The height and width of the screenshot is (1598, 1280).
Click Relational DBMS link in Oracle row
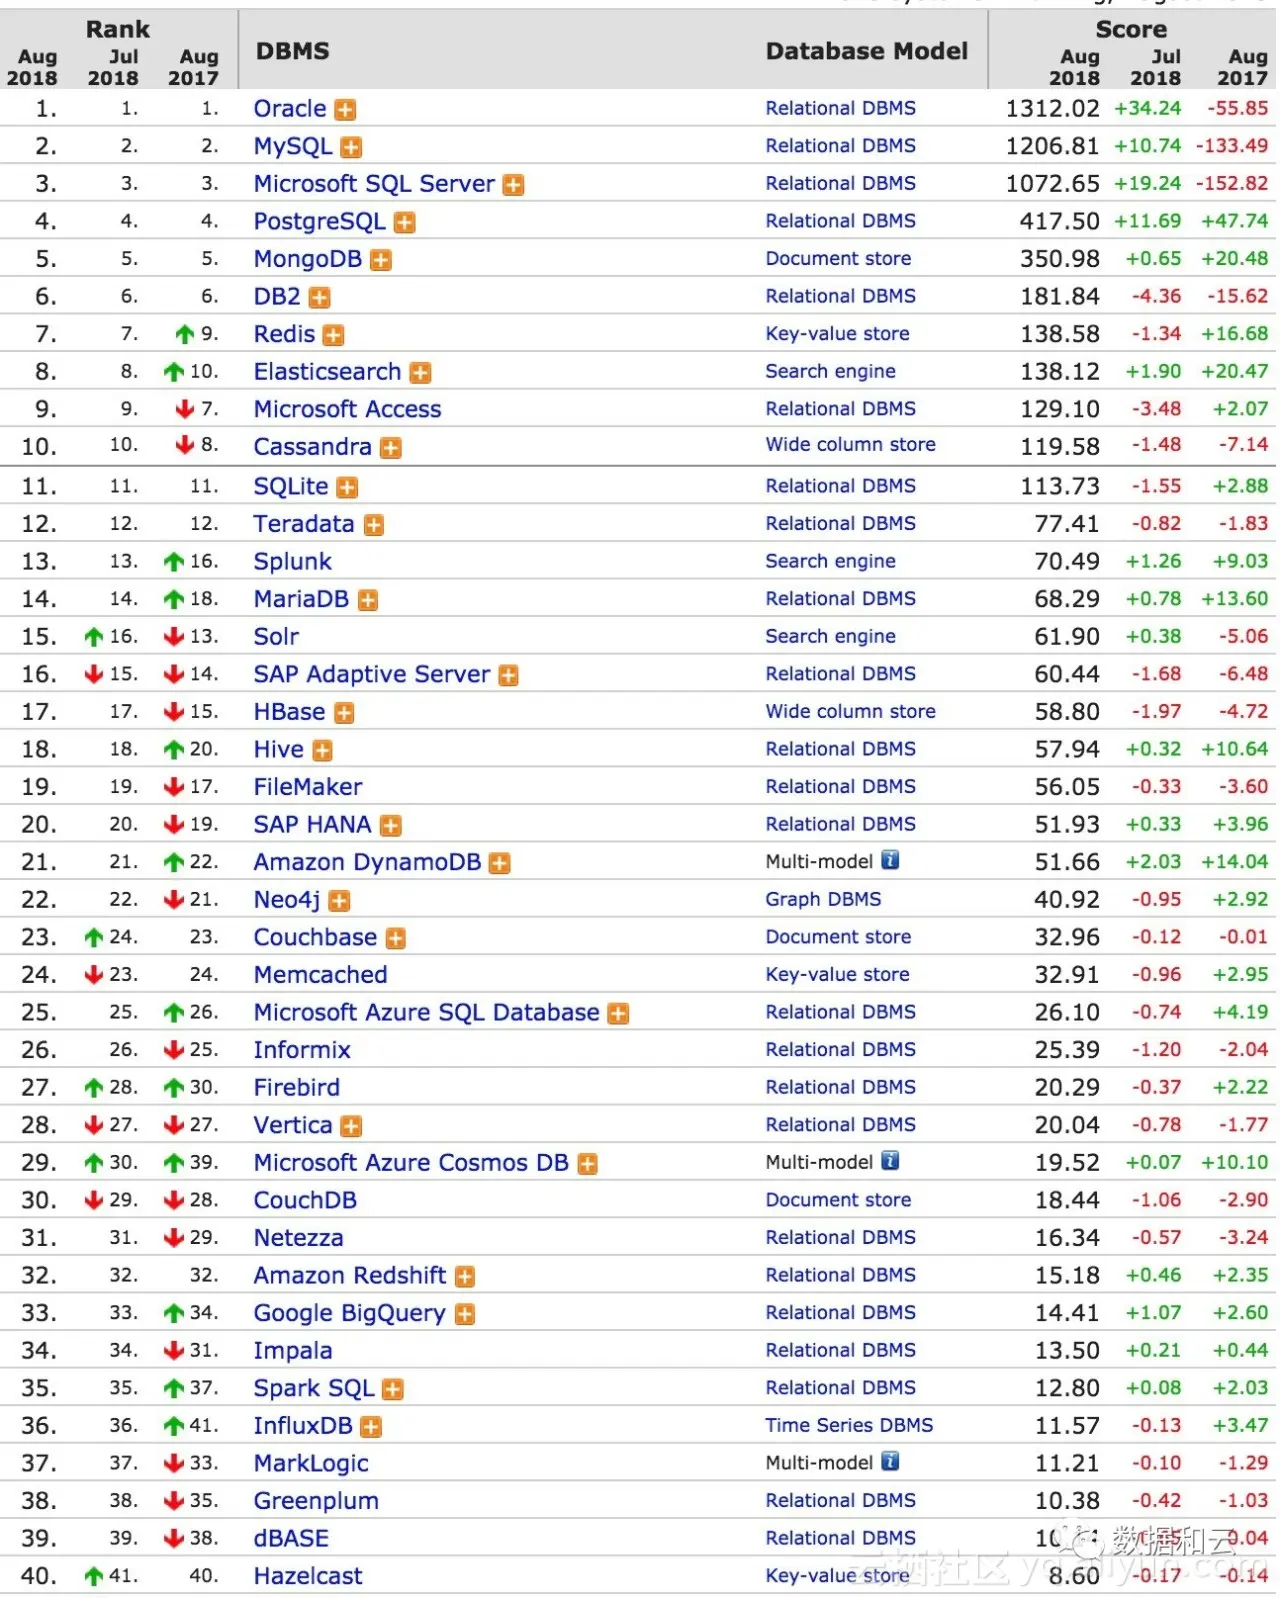point(841,109)
